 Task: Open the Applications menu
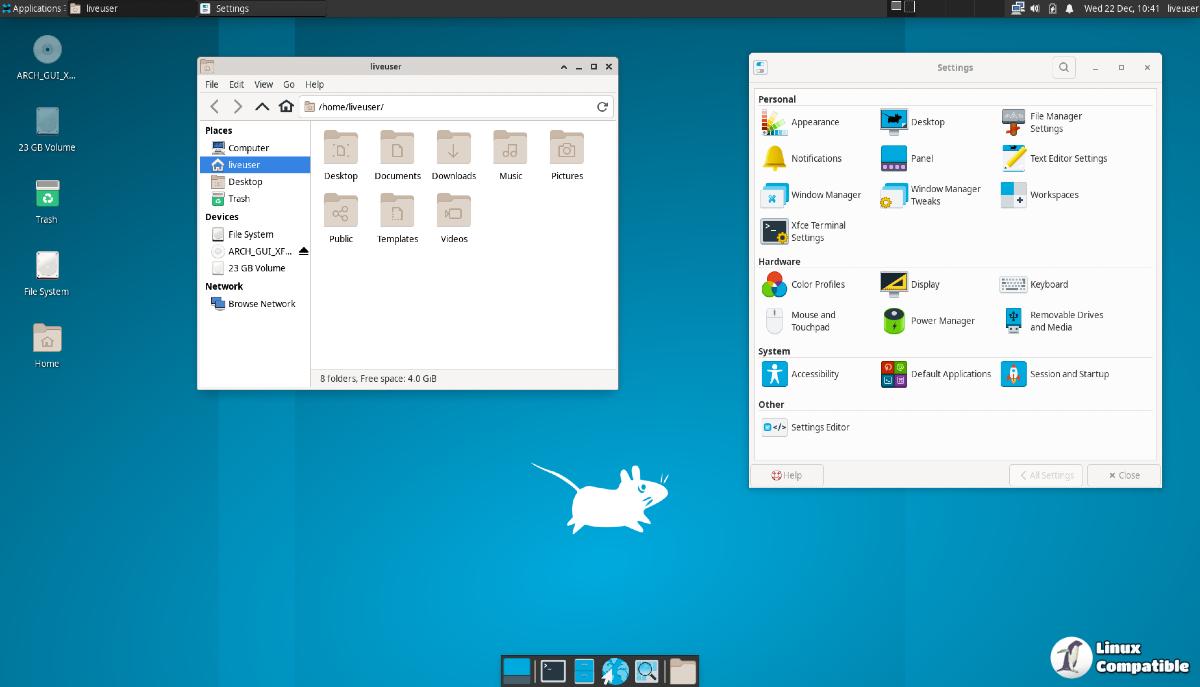(x=32, y=8)
